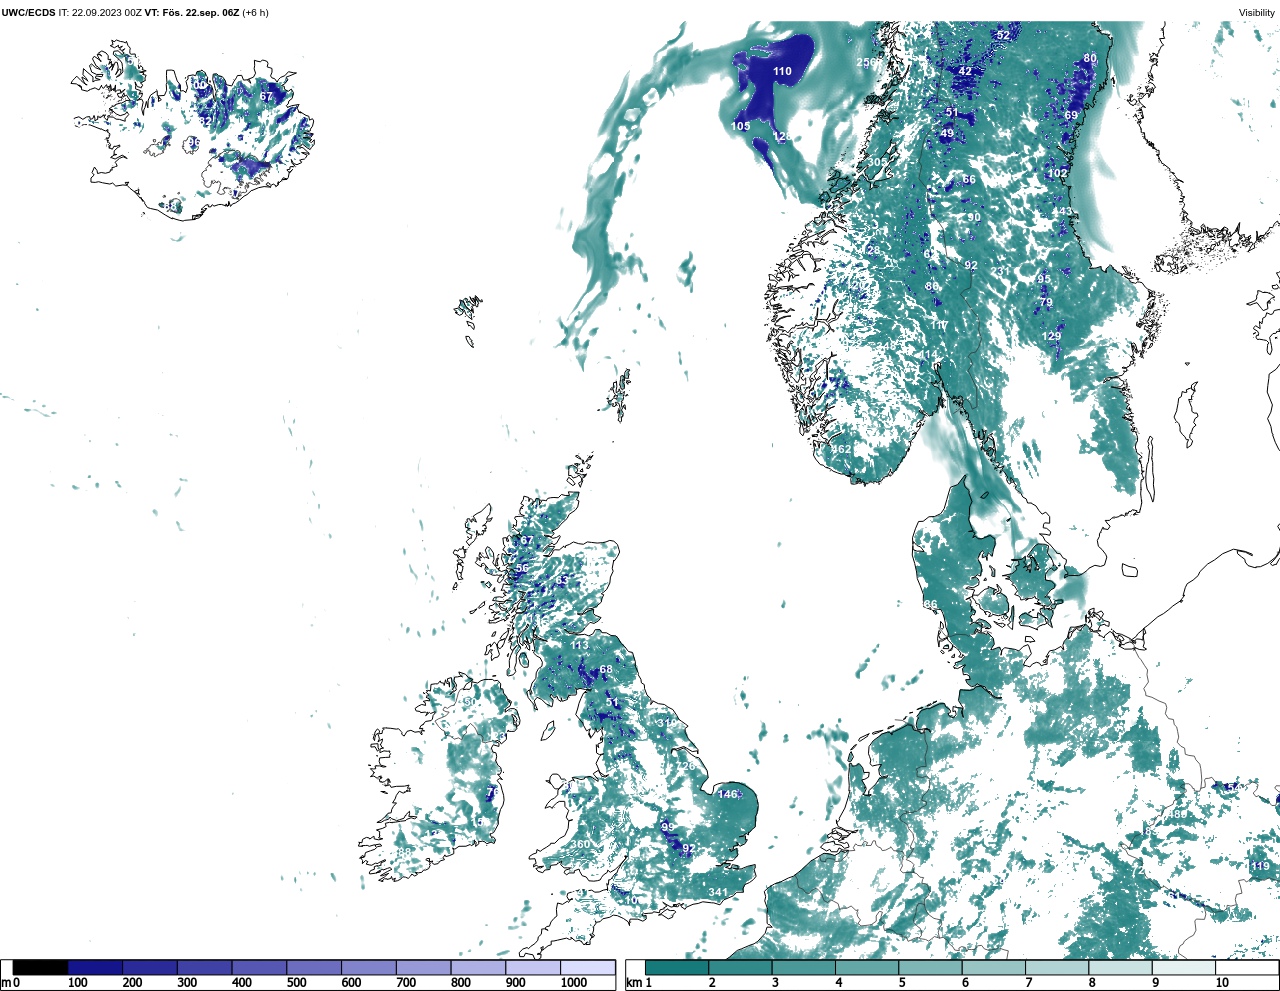Click the '69' value in northern Sweden
The image size is (1280, 991).
coord(1071,115)
